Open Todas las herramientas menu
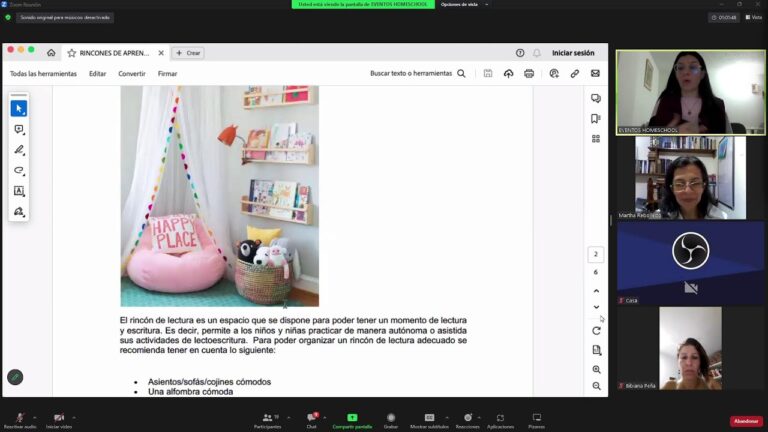 pyautogui.click(x=43, y=73)
